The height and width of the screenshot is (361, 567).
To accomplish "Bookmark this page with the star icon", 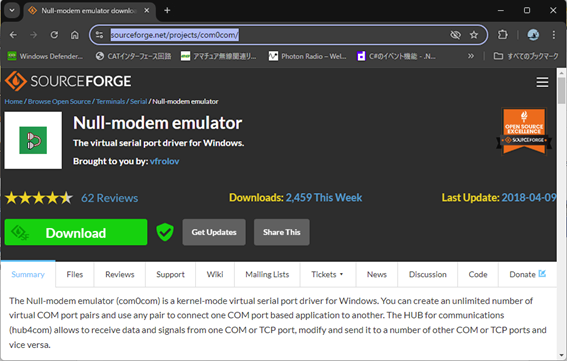I will point(474,35).
